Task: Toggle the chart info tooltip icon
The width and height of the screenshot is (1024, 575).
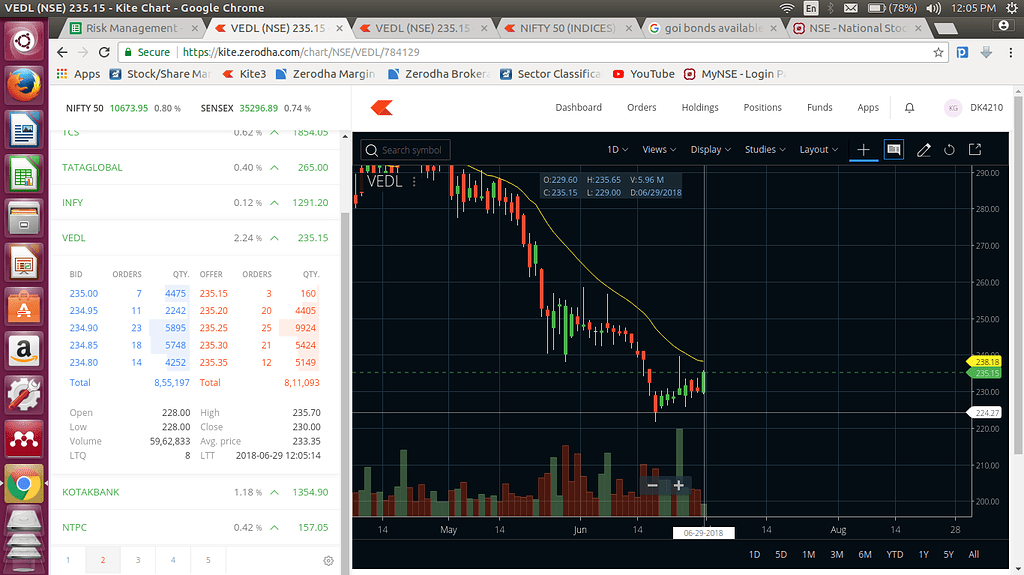Action: tap(893, 150)
